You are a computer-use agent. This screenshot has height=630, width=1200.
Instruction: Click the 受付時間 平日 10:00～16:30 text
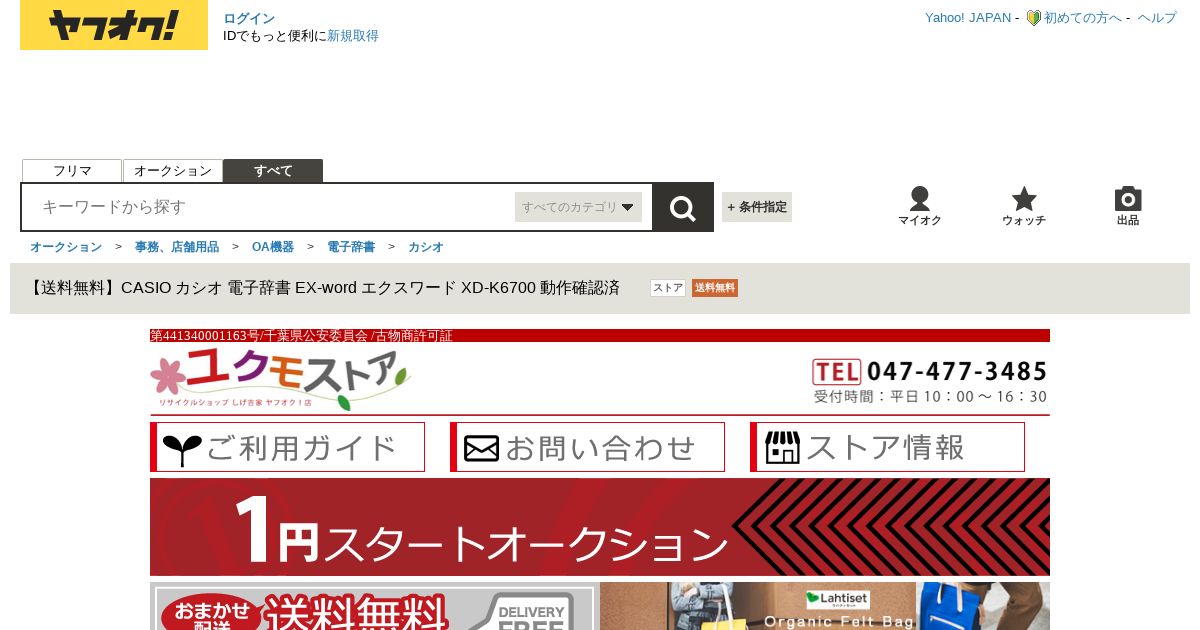(x=930, y=397)
